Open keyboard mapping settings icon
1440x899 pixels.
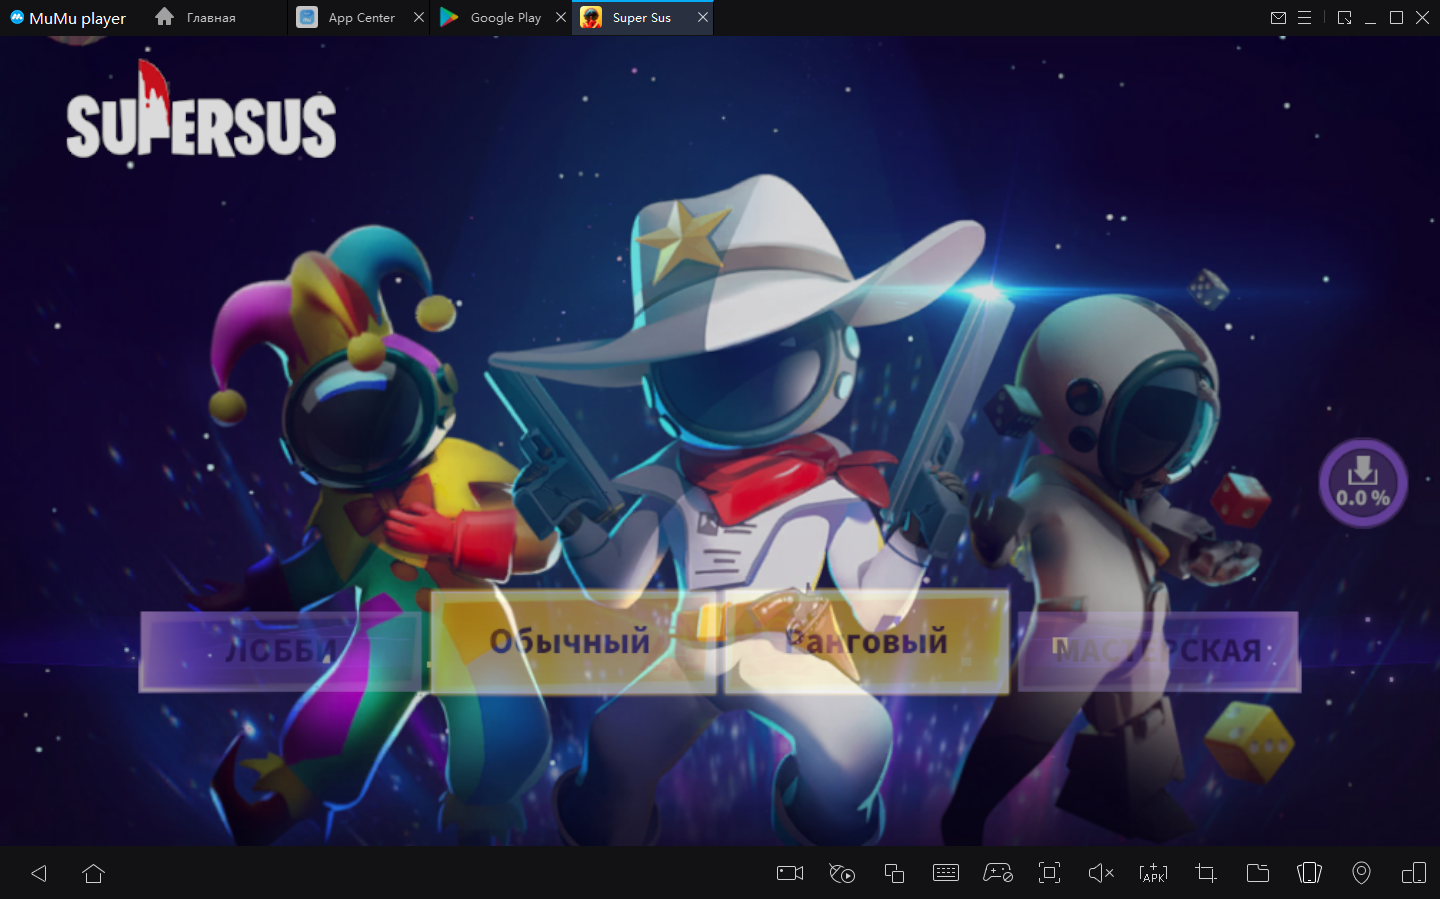tap(946, 873)
